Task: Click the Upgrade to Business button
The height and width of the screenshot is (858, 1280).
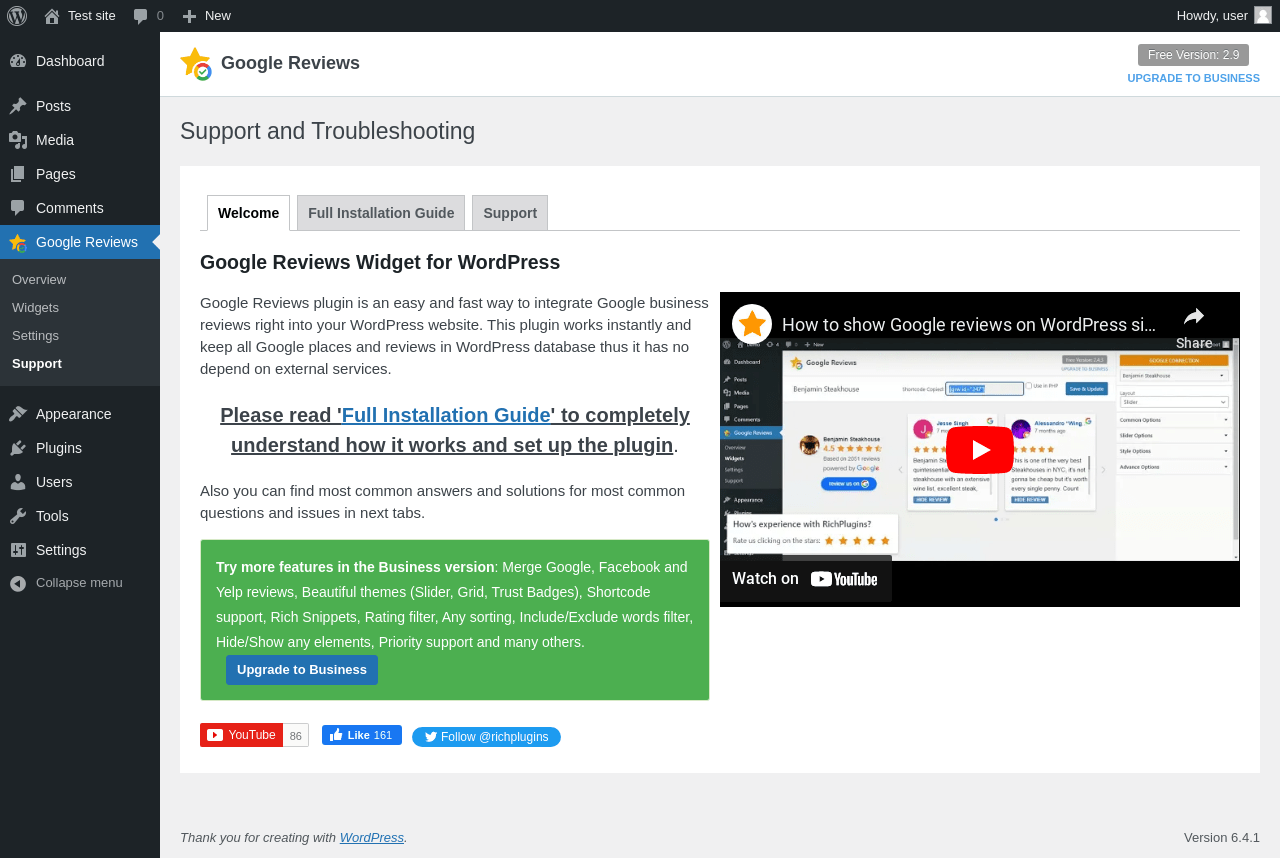Action: click(302, 670)
